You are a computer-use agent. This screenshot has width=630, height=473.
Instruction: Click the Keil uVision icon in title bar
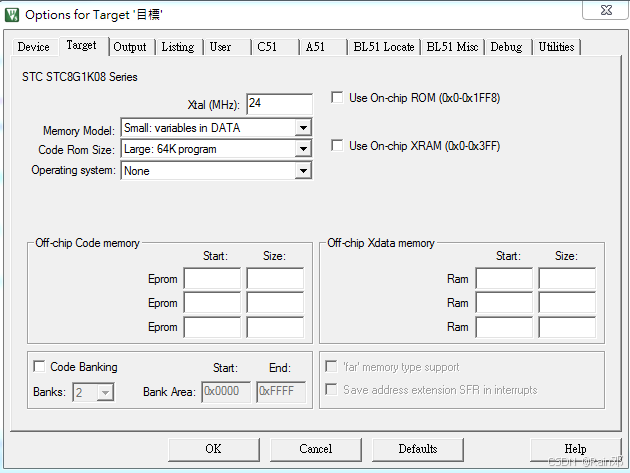tap(12, 15)
